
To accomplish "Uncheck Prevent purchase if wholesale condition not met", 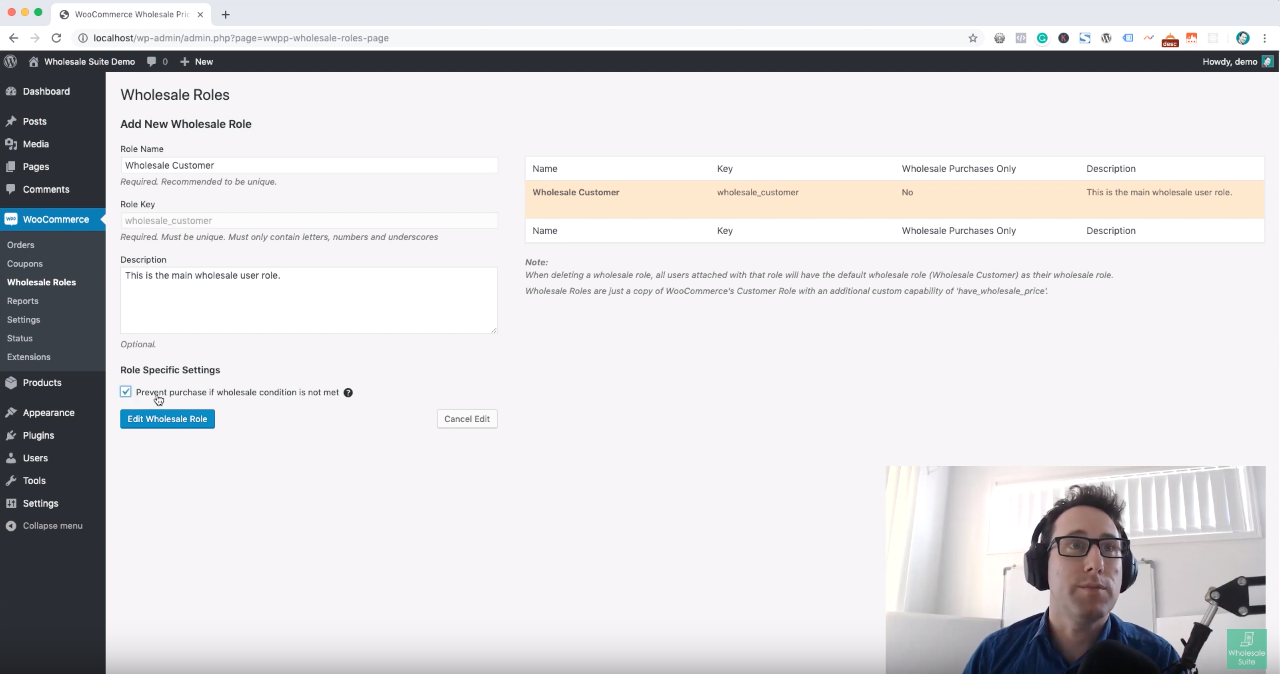I will [x=126, y=392].
